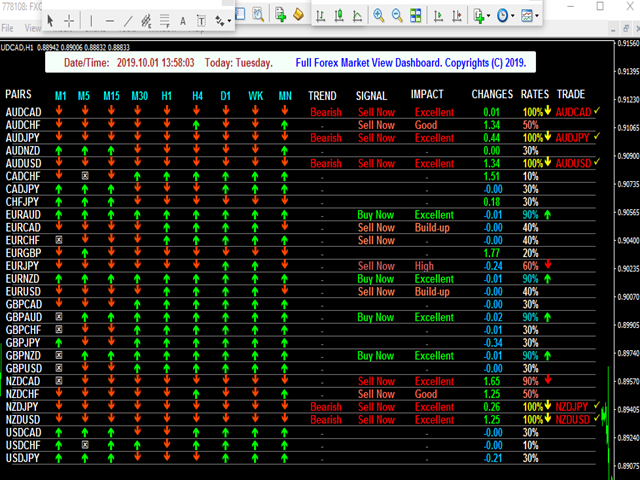Image resolution: width=640 pixels, height=480 pixels.
Task: Click the NZDUSD trade link
Action: click(x=574, y=419)
